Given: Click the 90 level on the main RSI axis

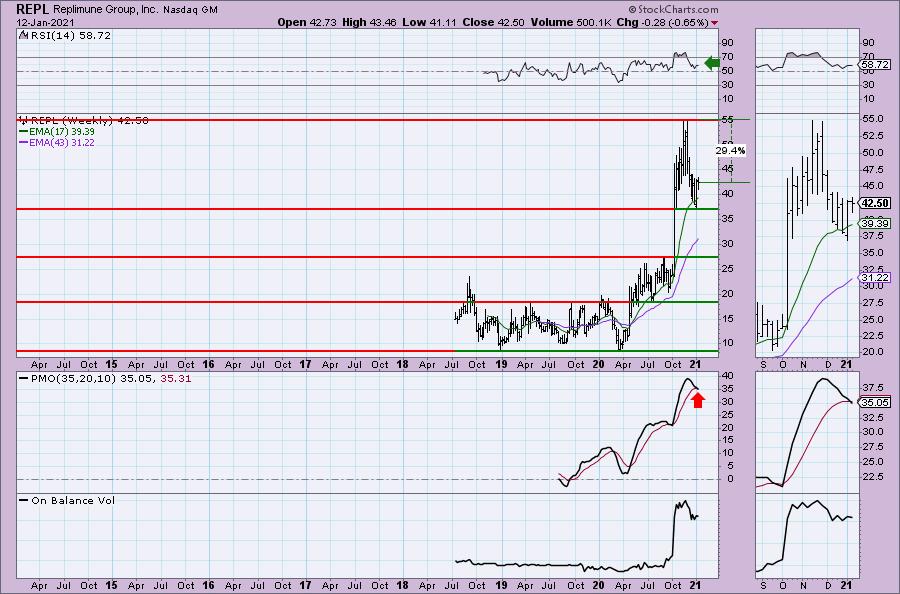Looking at the screenshot, I should tap(727, 43).
